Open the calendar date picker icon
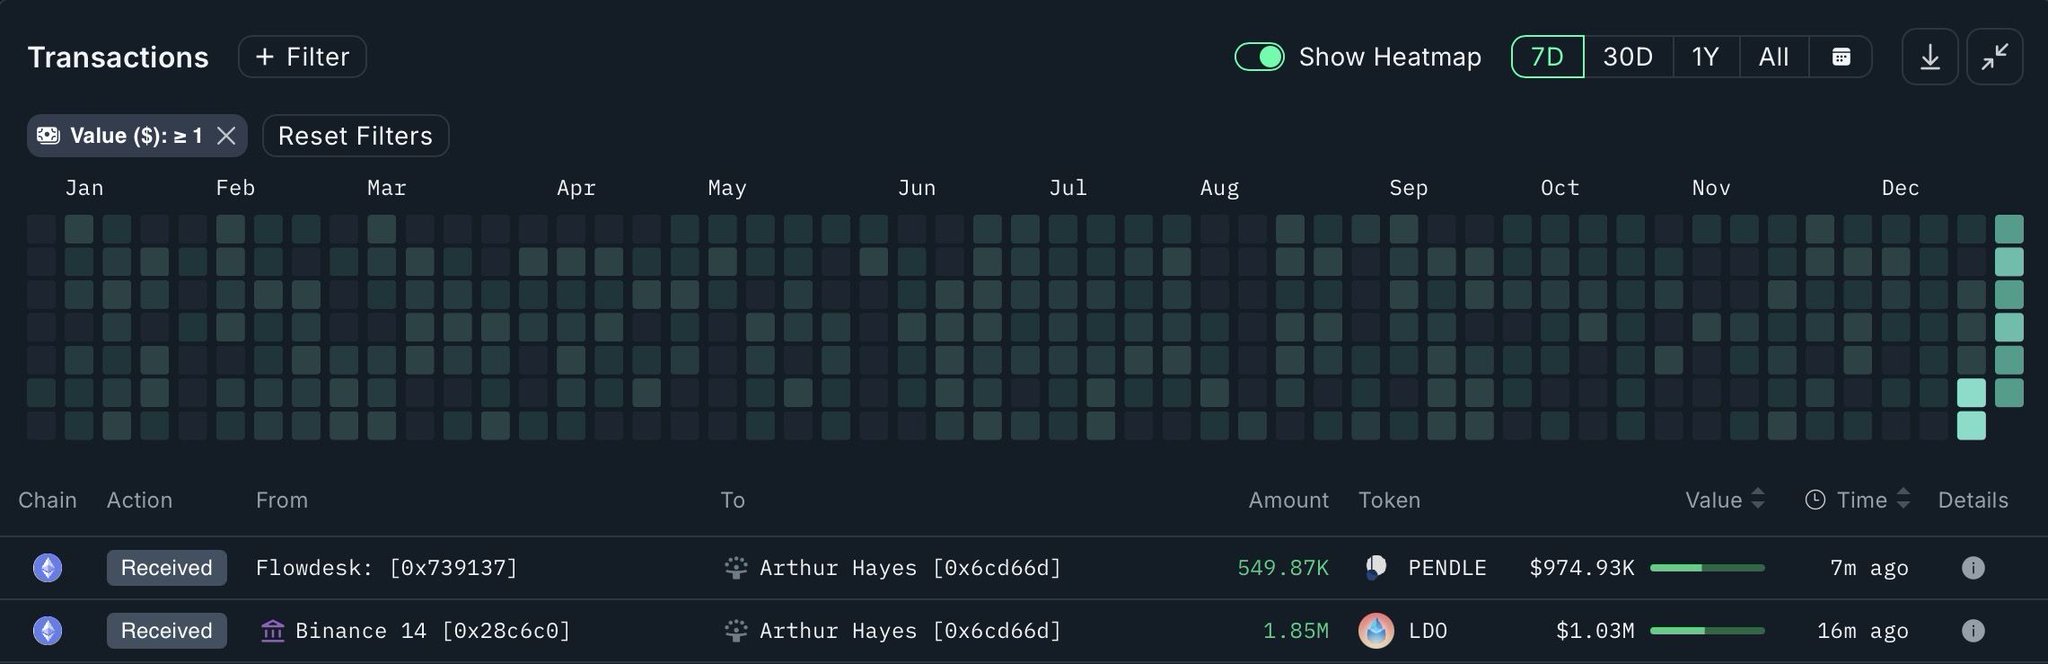The image size is (2048, 664). pos(1841,57)
